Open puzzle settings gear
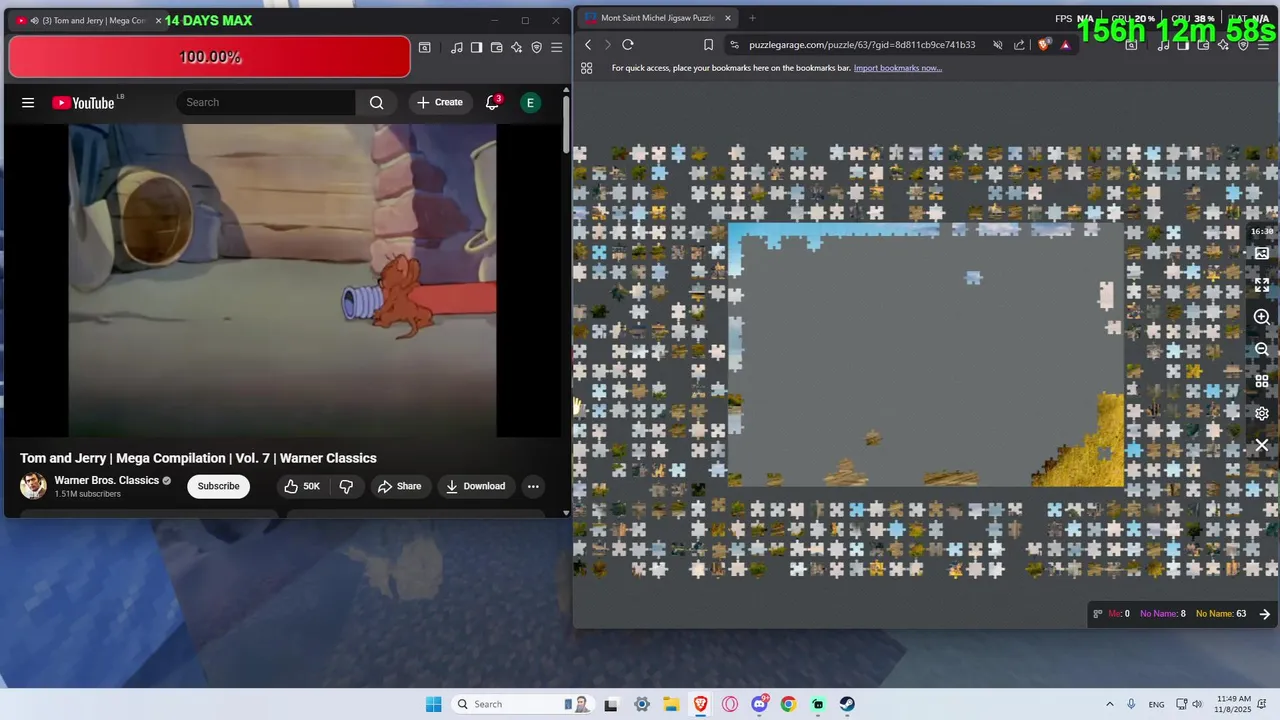Image resolution: width=1280 pixels, height=720 pixels. (1262, 413)
